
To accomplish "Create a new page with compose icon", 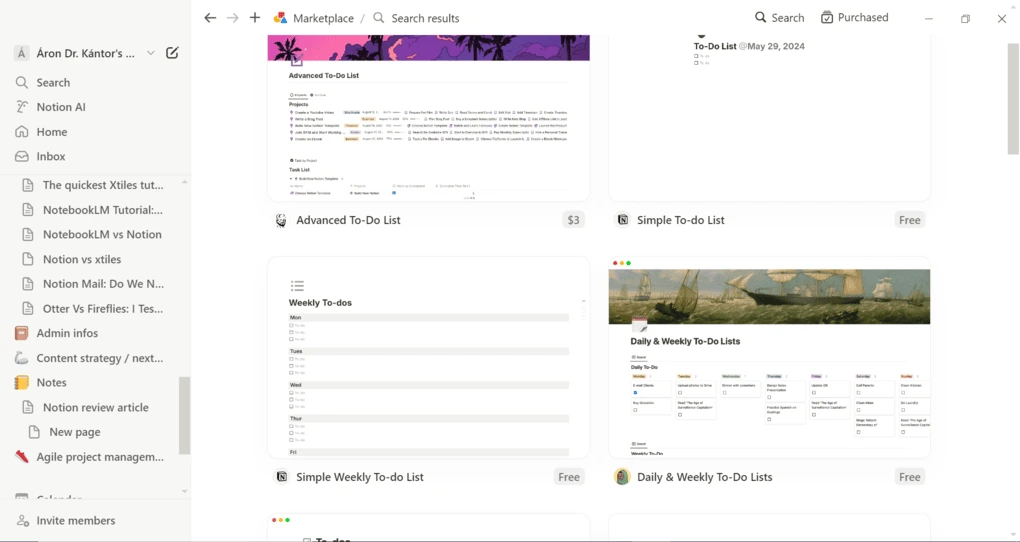I will point(172,53).
